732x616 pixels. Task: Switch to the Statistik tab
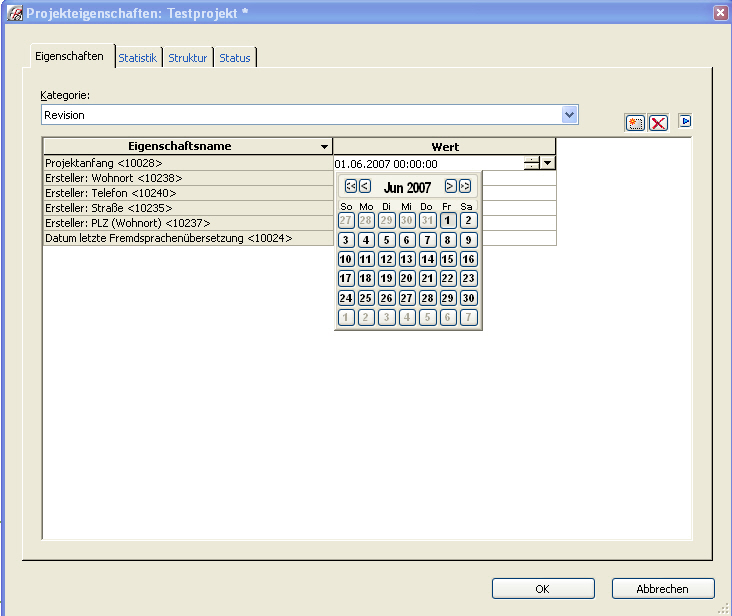tap(137, 58)
